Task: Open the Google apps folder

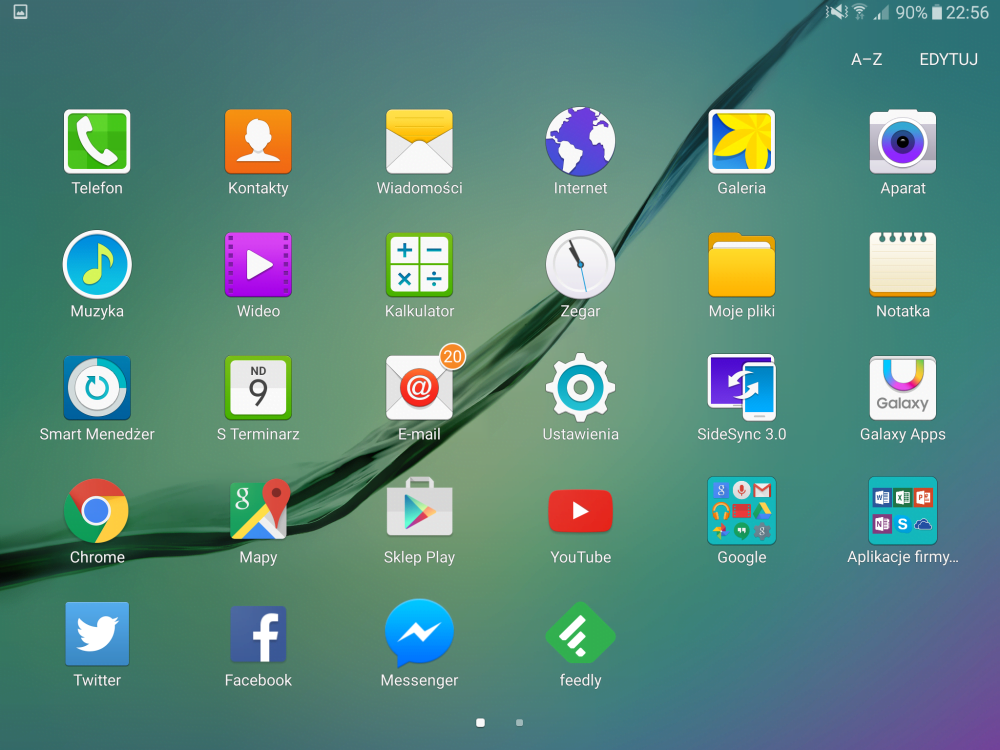Action: pyautogui.click(x=742, y=511)
